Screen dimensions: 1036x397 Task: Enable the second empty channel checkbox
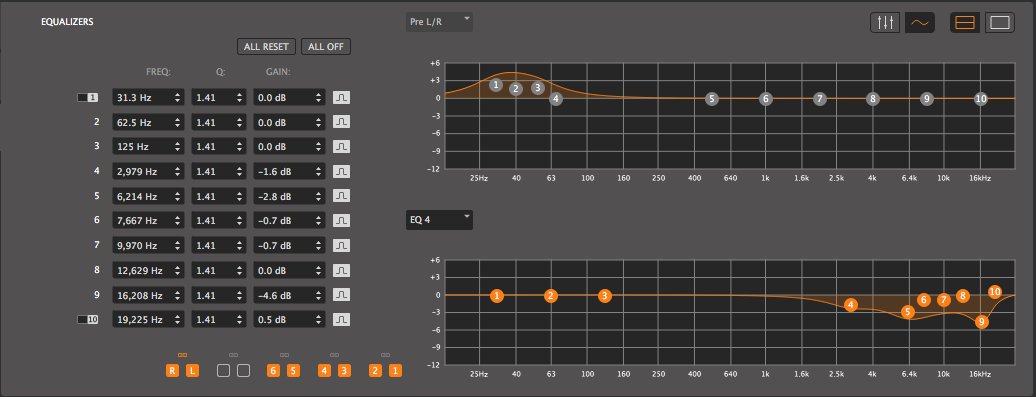(243, 371)
